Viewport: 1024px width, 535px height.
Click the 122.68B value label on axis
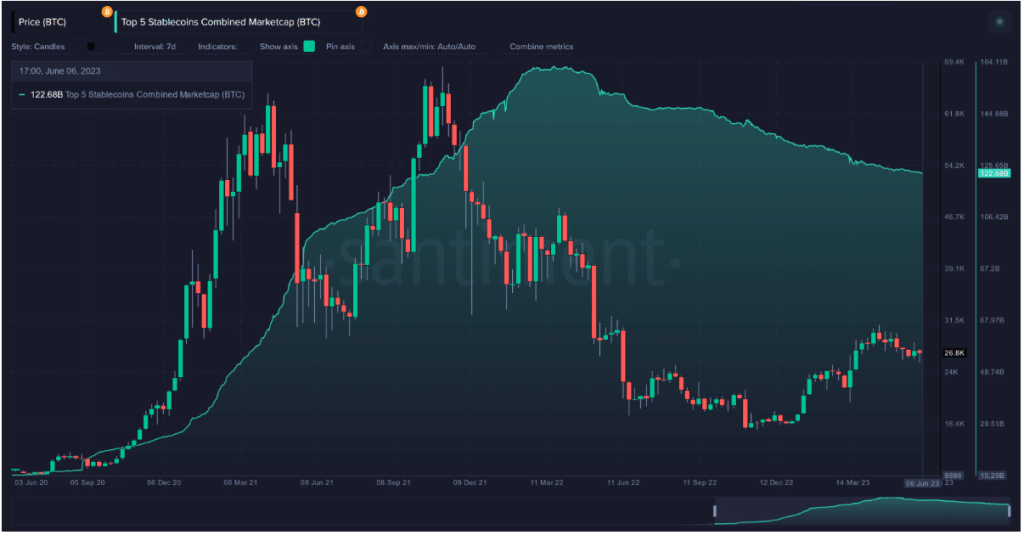(x=993, y=173)
